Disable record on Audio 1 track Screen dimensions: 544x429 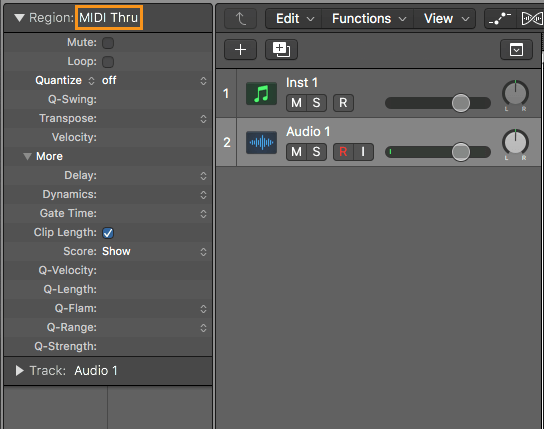343,152
